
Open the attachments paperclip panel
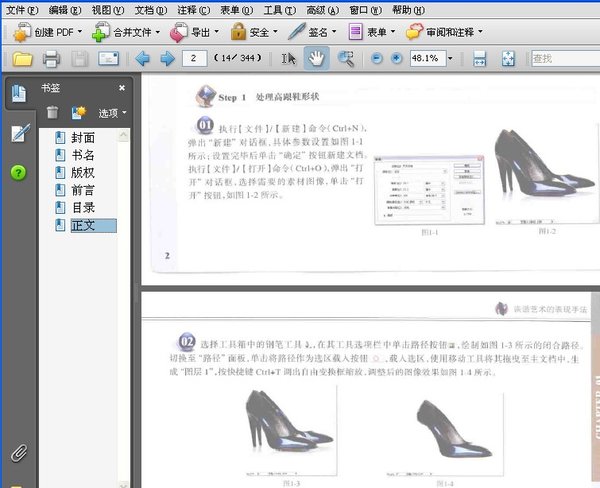(x=19, y=454)
